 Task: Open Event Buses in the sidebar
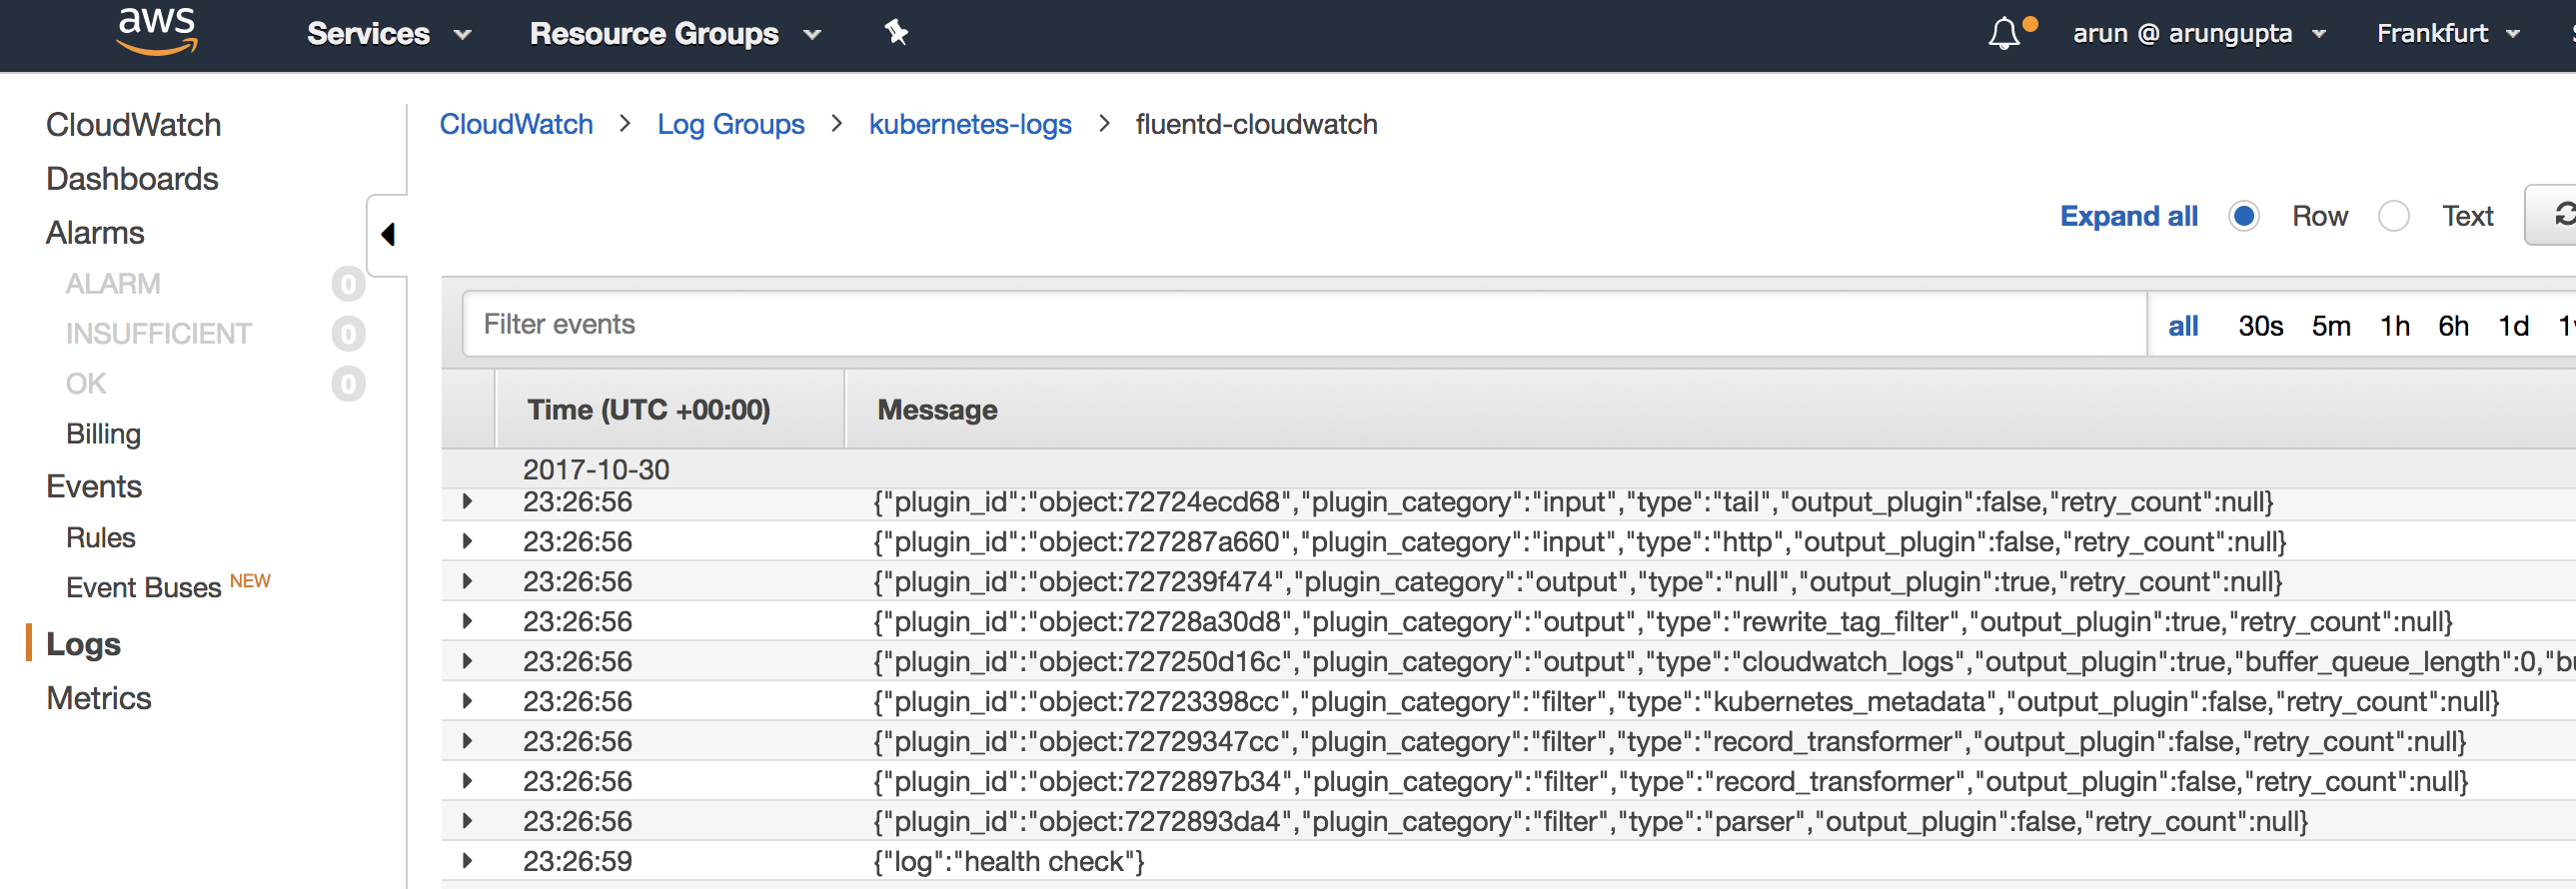tap(144, 588)
